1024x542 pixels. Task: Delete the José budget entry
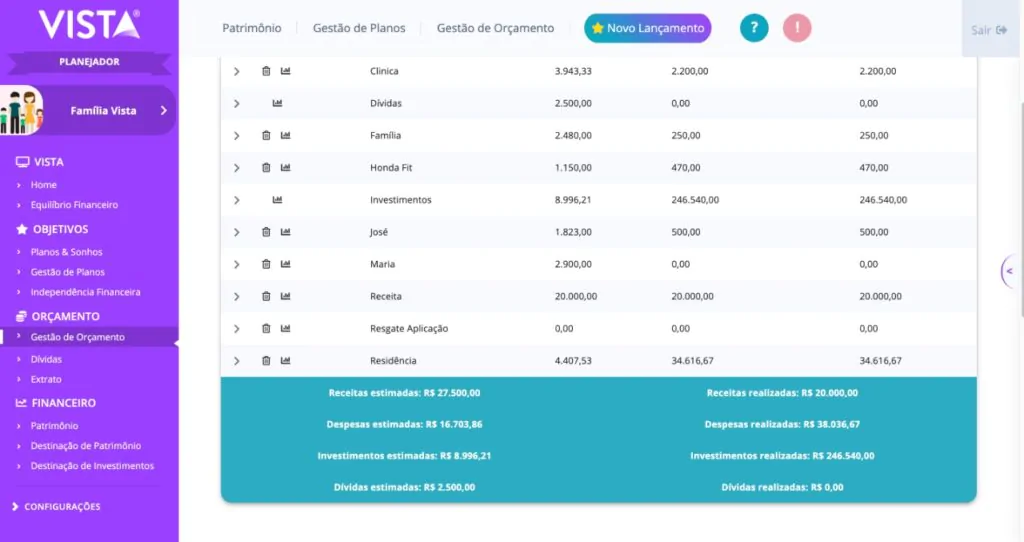tap(266, 232)
